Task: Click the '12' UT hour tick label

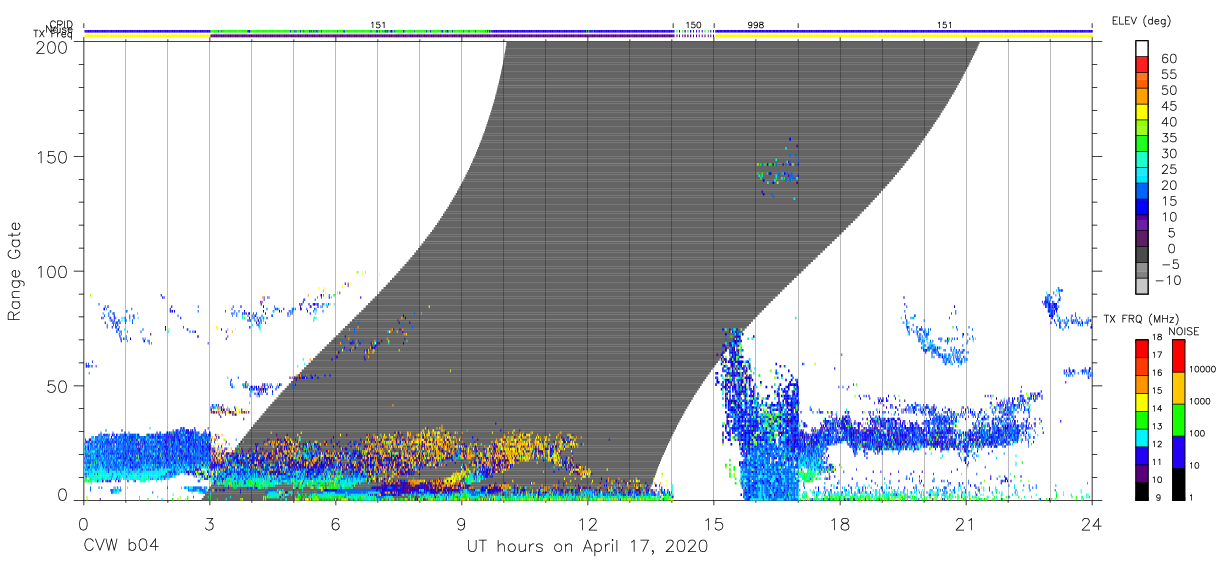Action: [x=588, y=523]
